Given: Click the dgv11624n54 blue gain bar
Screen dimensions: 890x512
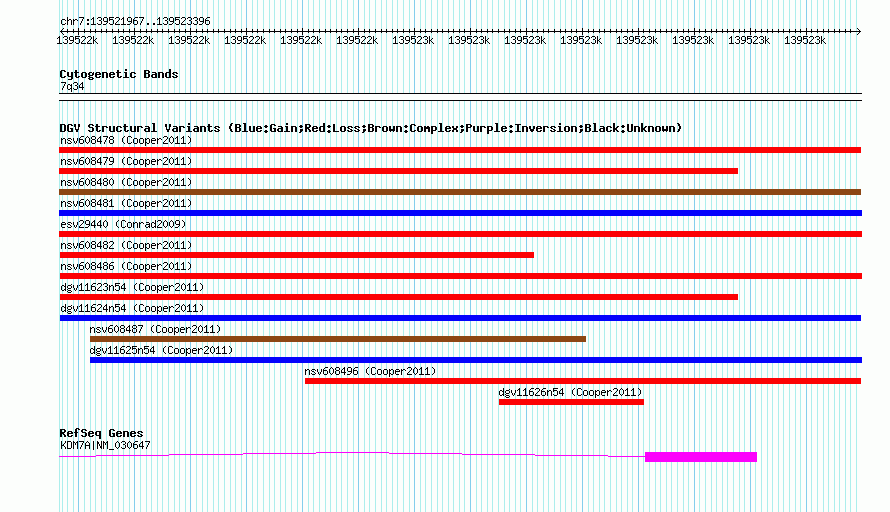Looking at the screenshot, I should click(460, 318).
